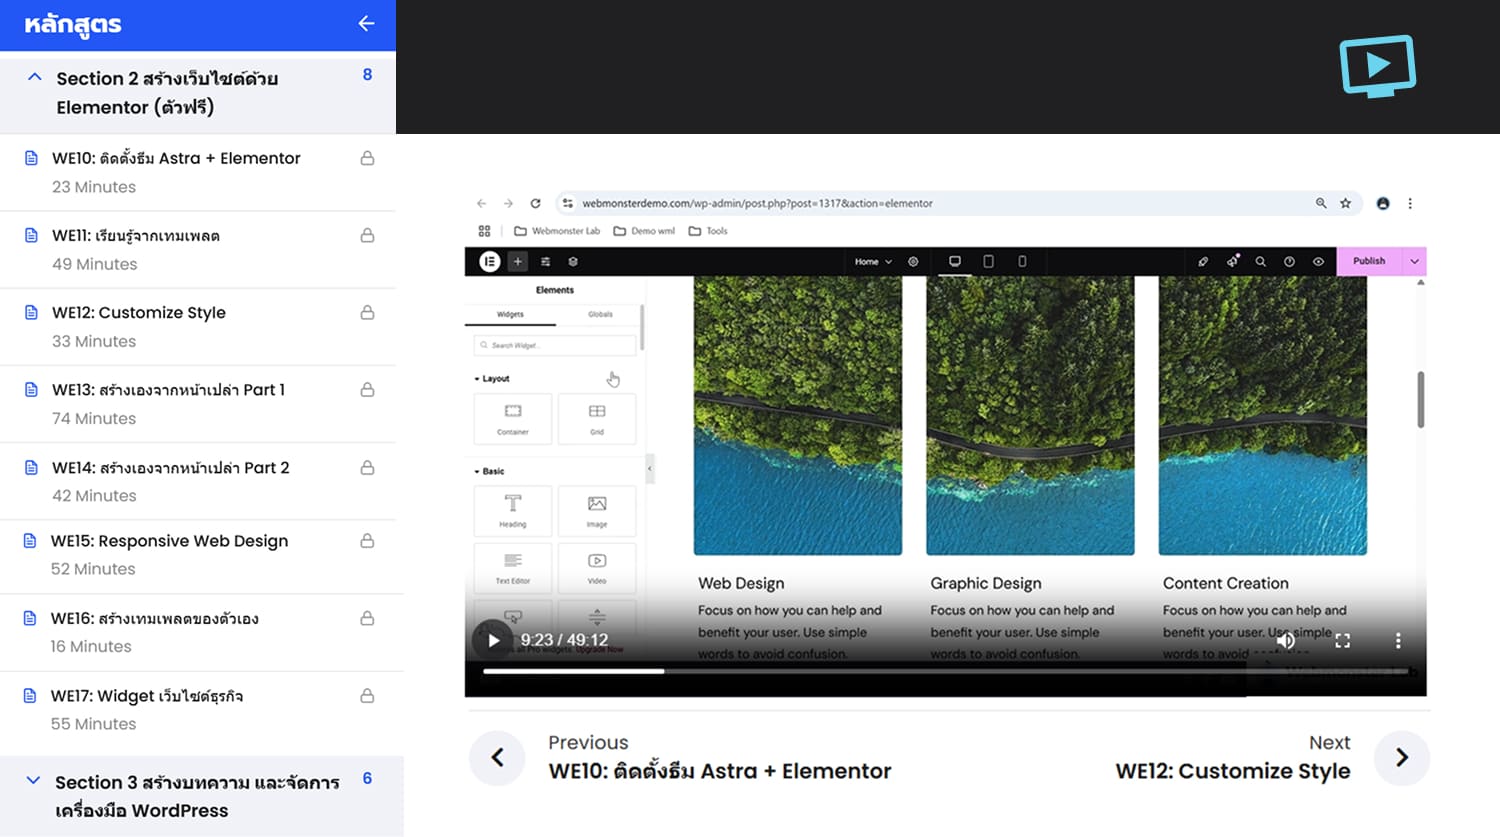Click the '49 Minutes' duration text

pos(95,264)
